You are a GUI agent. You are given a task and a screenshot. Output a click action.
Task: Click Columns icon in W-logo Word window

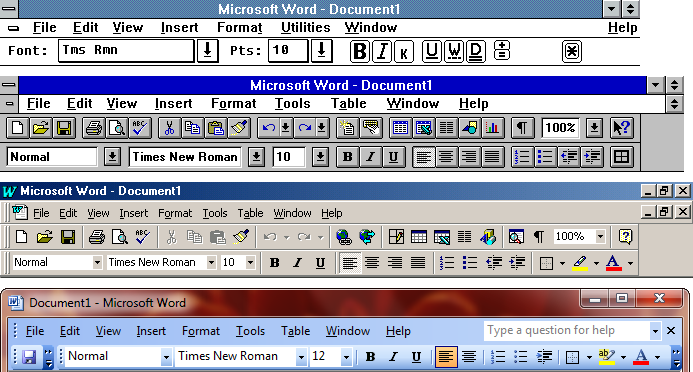[465, 237]
